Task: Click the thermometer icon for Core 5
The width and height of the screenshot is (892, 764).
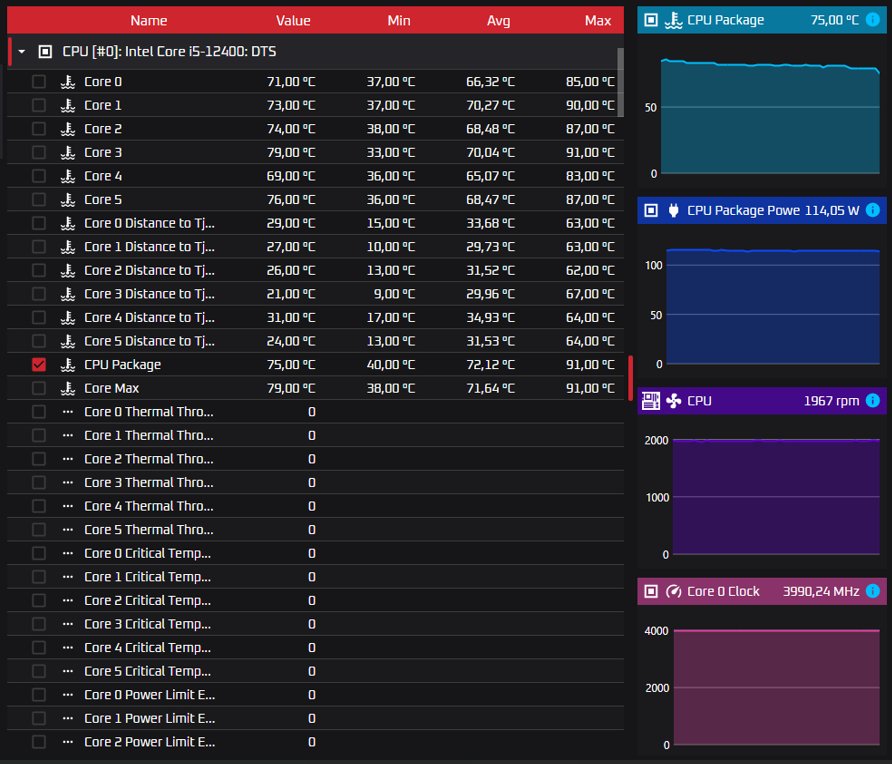Action: pos(68,200)
